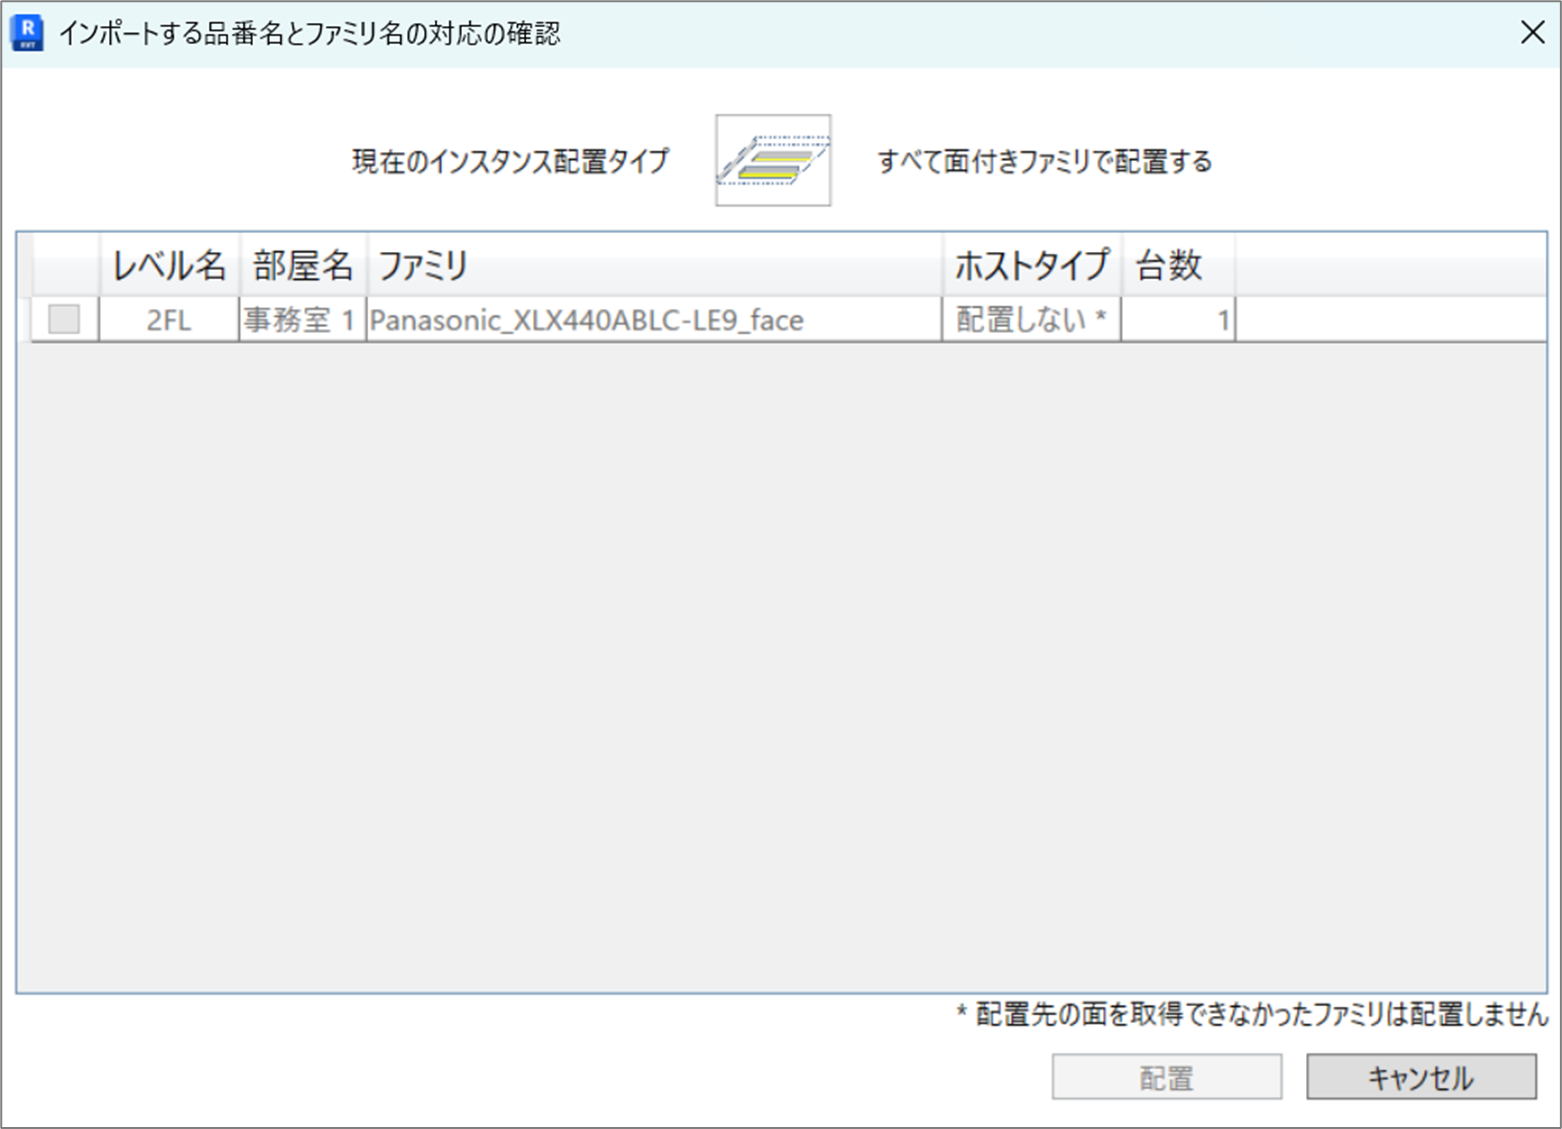Close the import confirmation dialog
This screenshot has height=1129, width=1562.
tap(1531, 33)
